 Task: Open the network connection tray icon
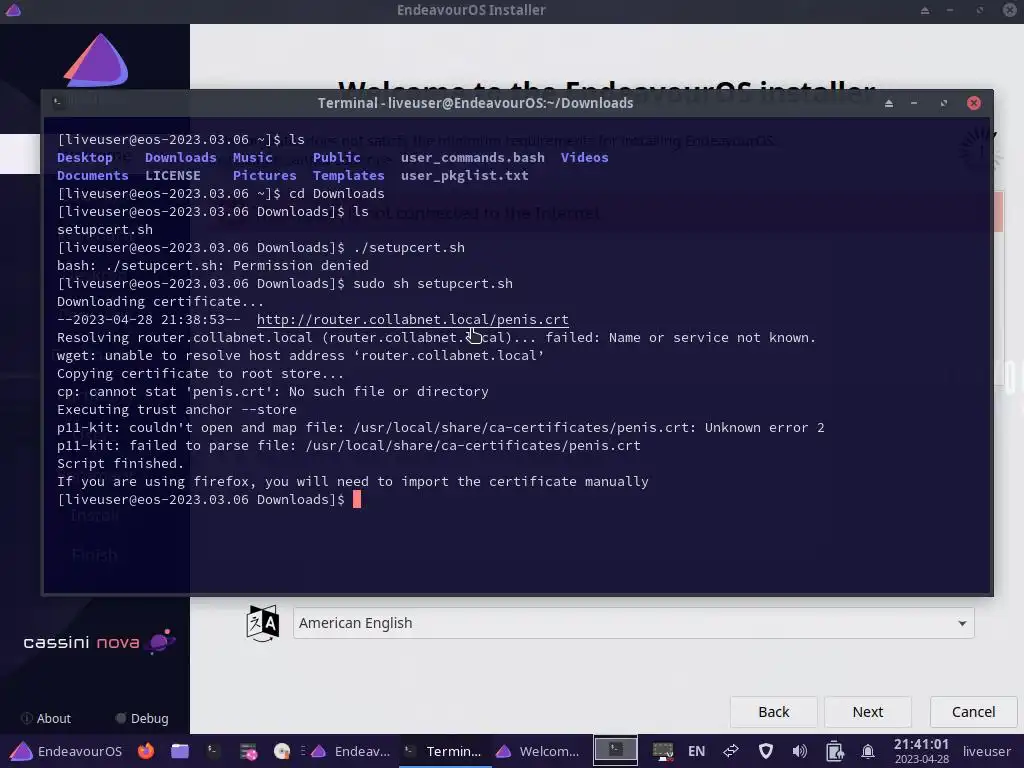click(663, 751)
